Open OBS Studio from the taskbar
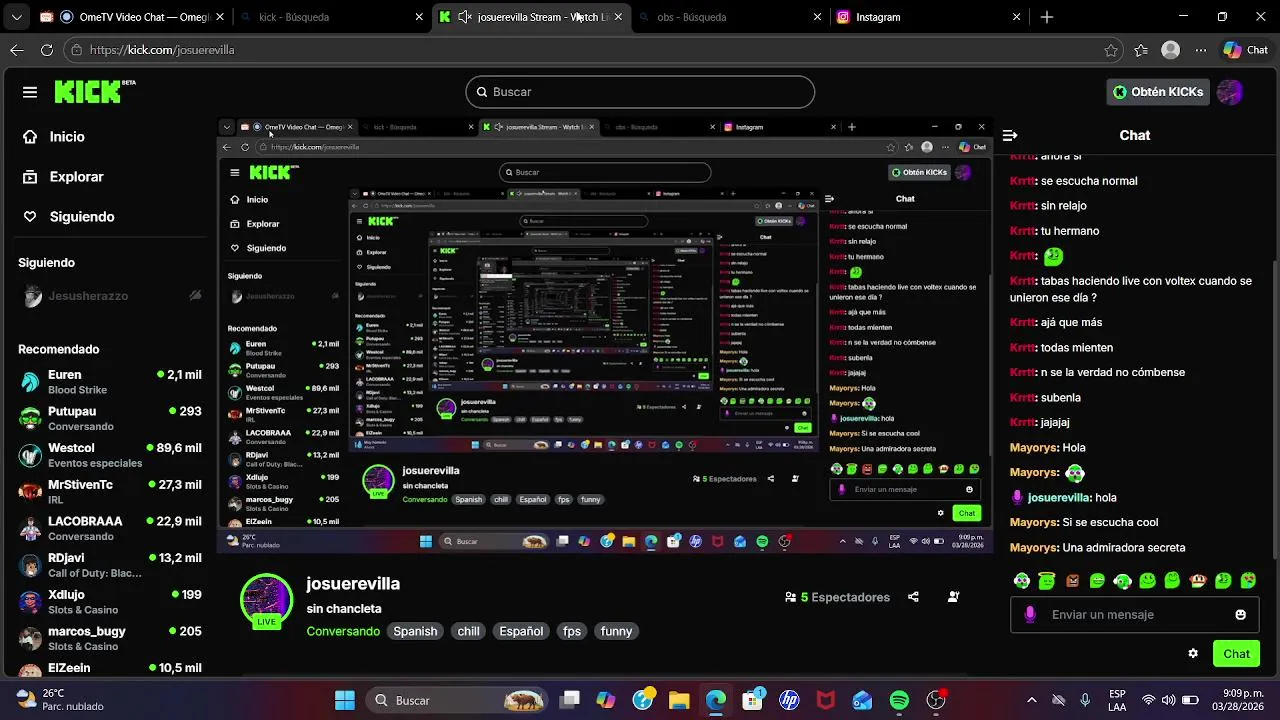 [936, 700]
